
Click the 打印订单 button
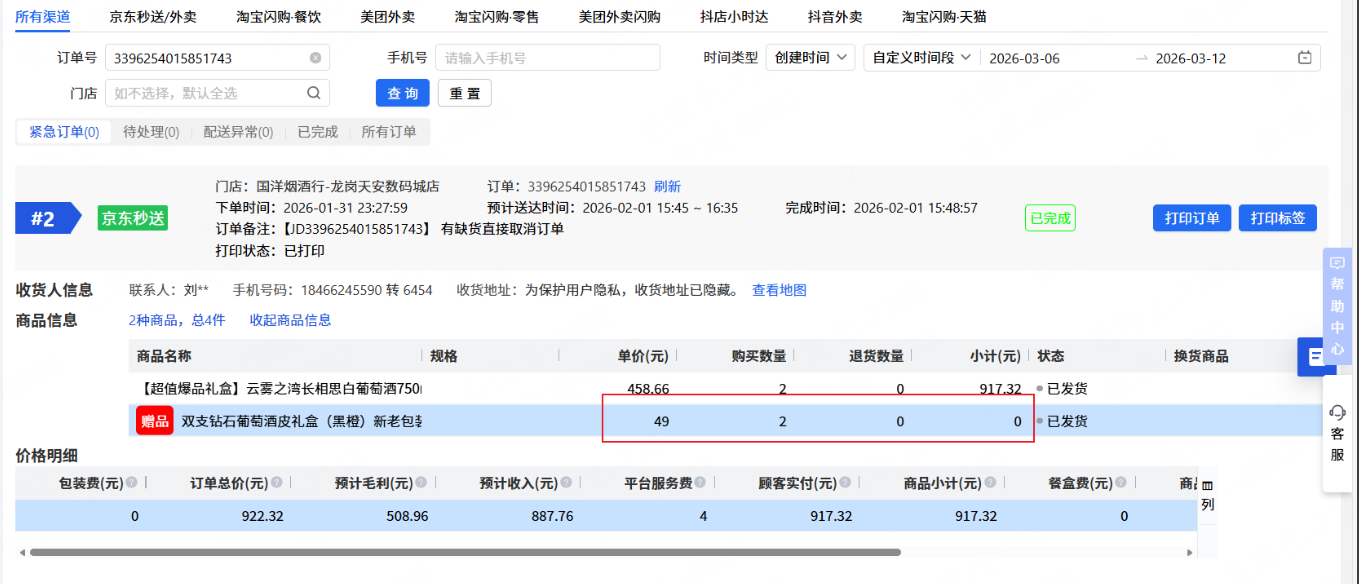[x=1192, y=218]
